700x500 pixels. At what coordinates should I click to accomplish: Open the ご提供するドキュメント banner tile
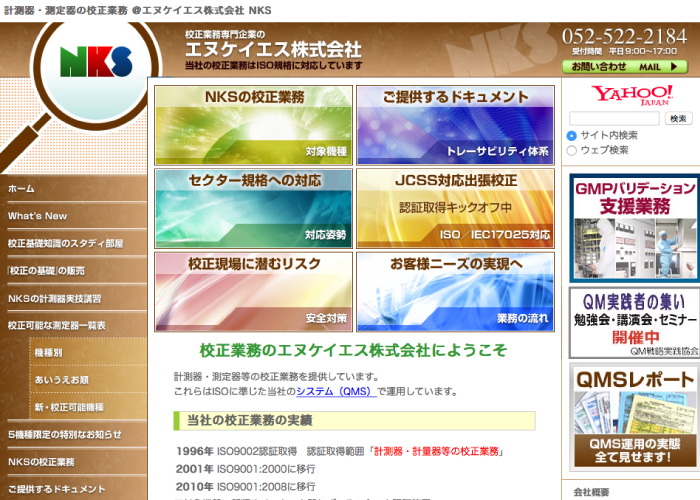(455, 125)
